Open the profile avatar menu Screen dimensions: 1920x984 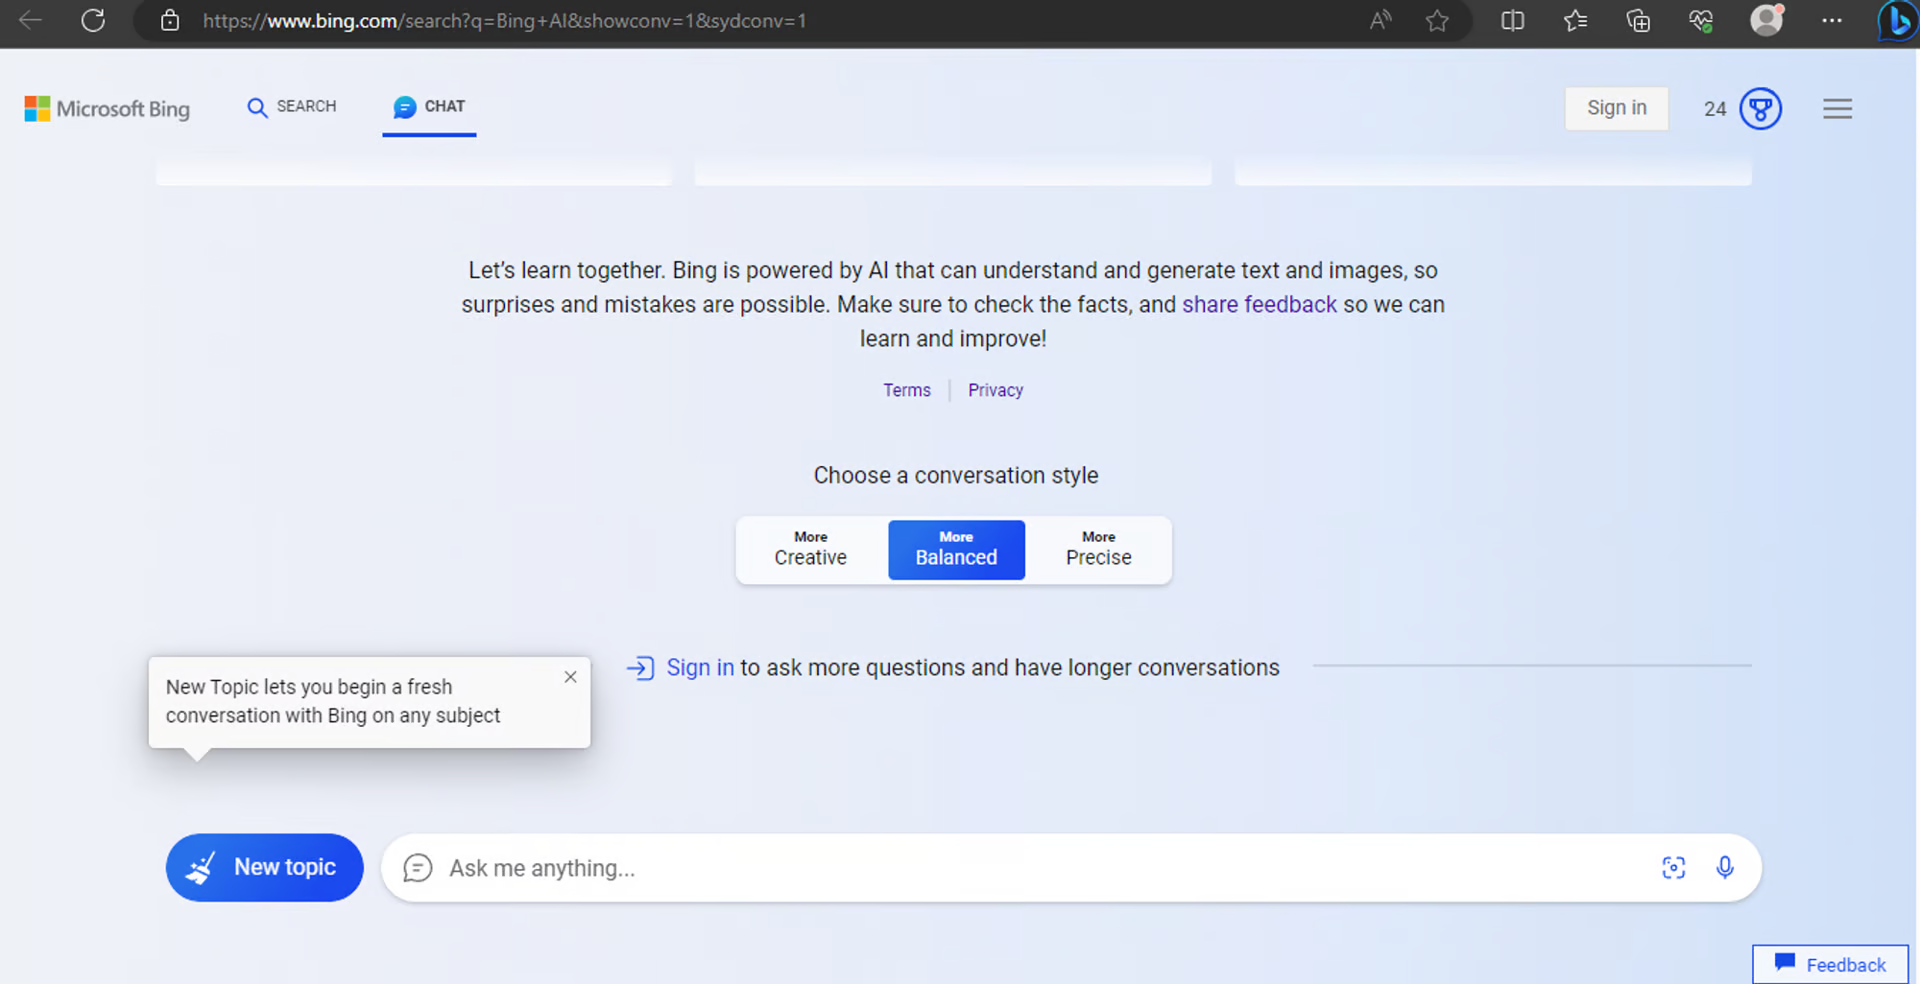[1766, 21]
